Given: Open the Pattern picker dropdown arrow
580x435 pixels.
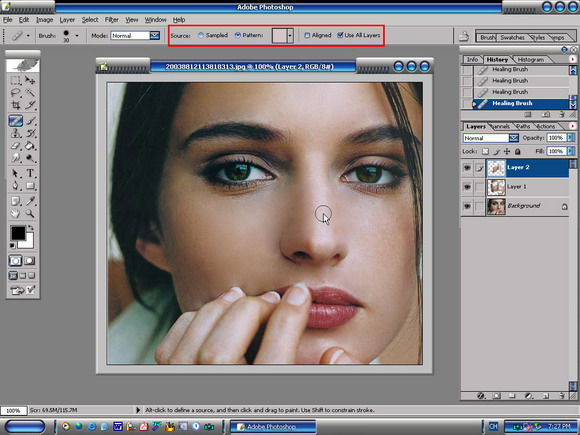Looking at the screenshot, I should (290, 36).
